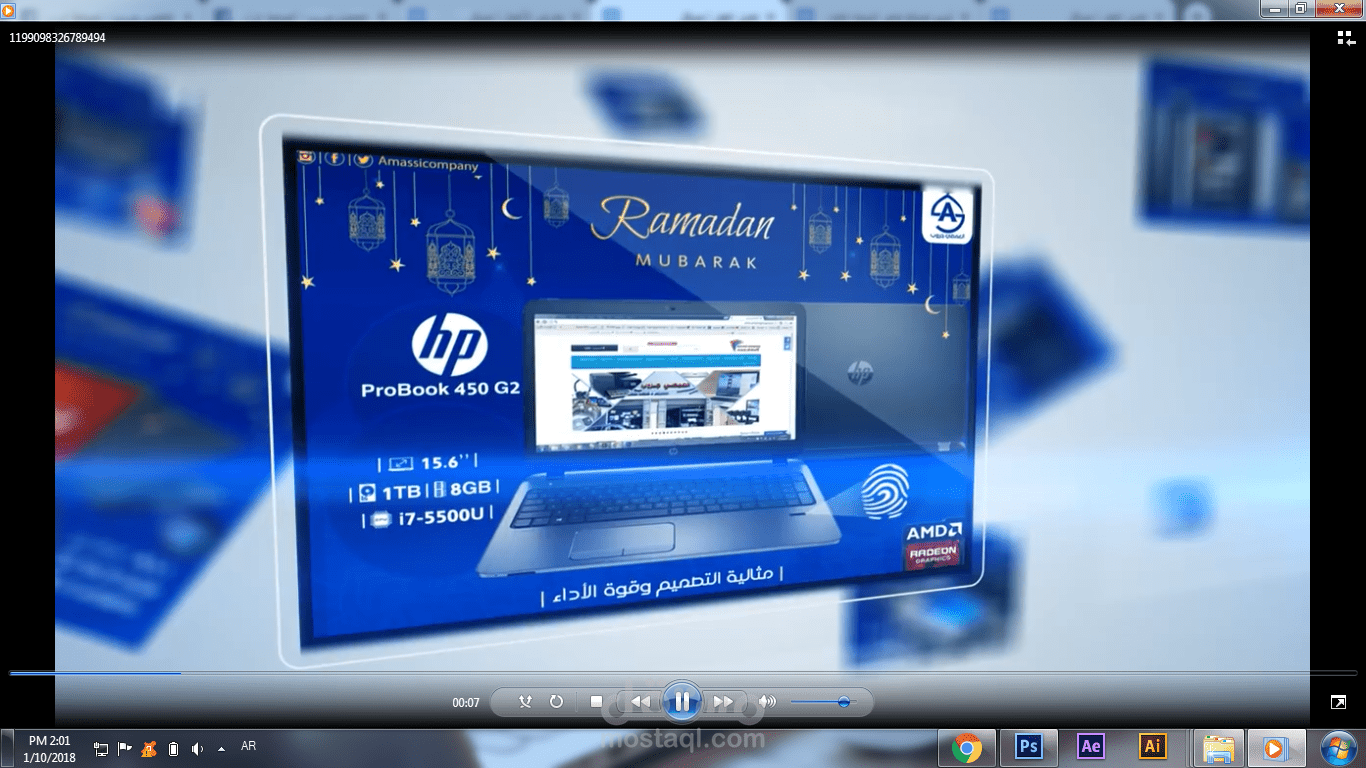Switch to Library view
Viewport: 1366px width, 768px height.
pyautogui.click(x=1345, y=38)
